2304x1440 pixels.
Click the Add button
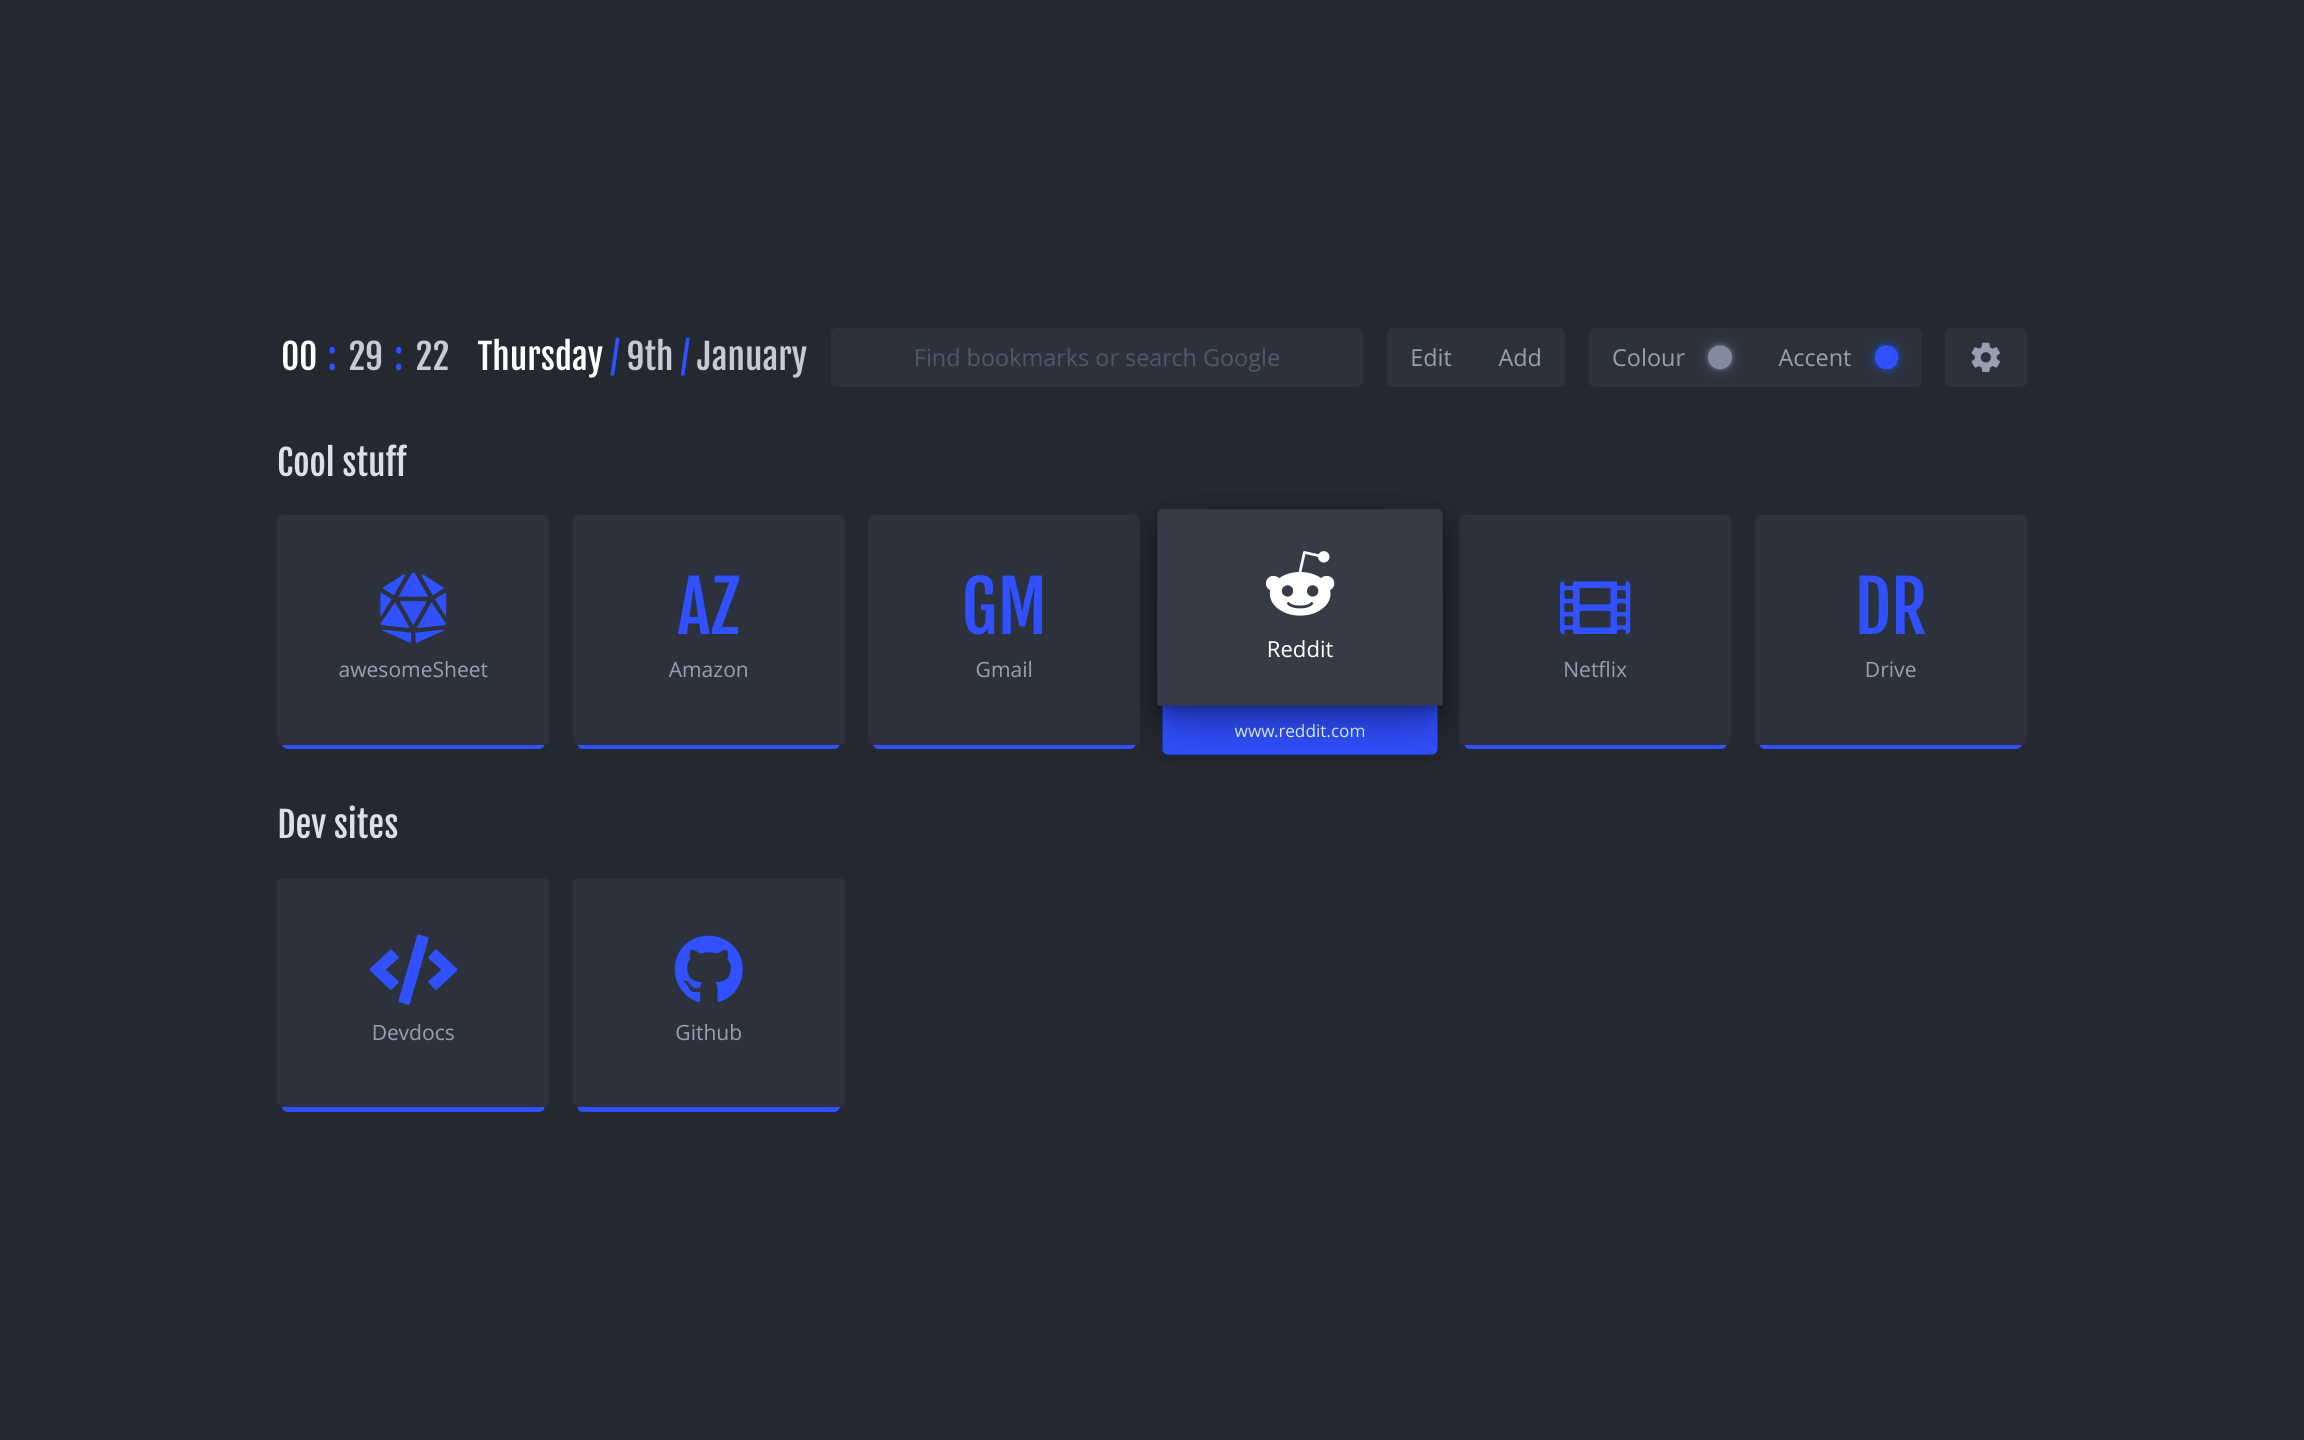point(1519,357)
